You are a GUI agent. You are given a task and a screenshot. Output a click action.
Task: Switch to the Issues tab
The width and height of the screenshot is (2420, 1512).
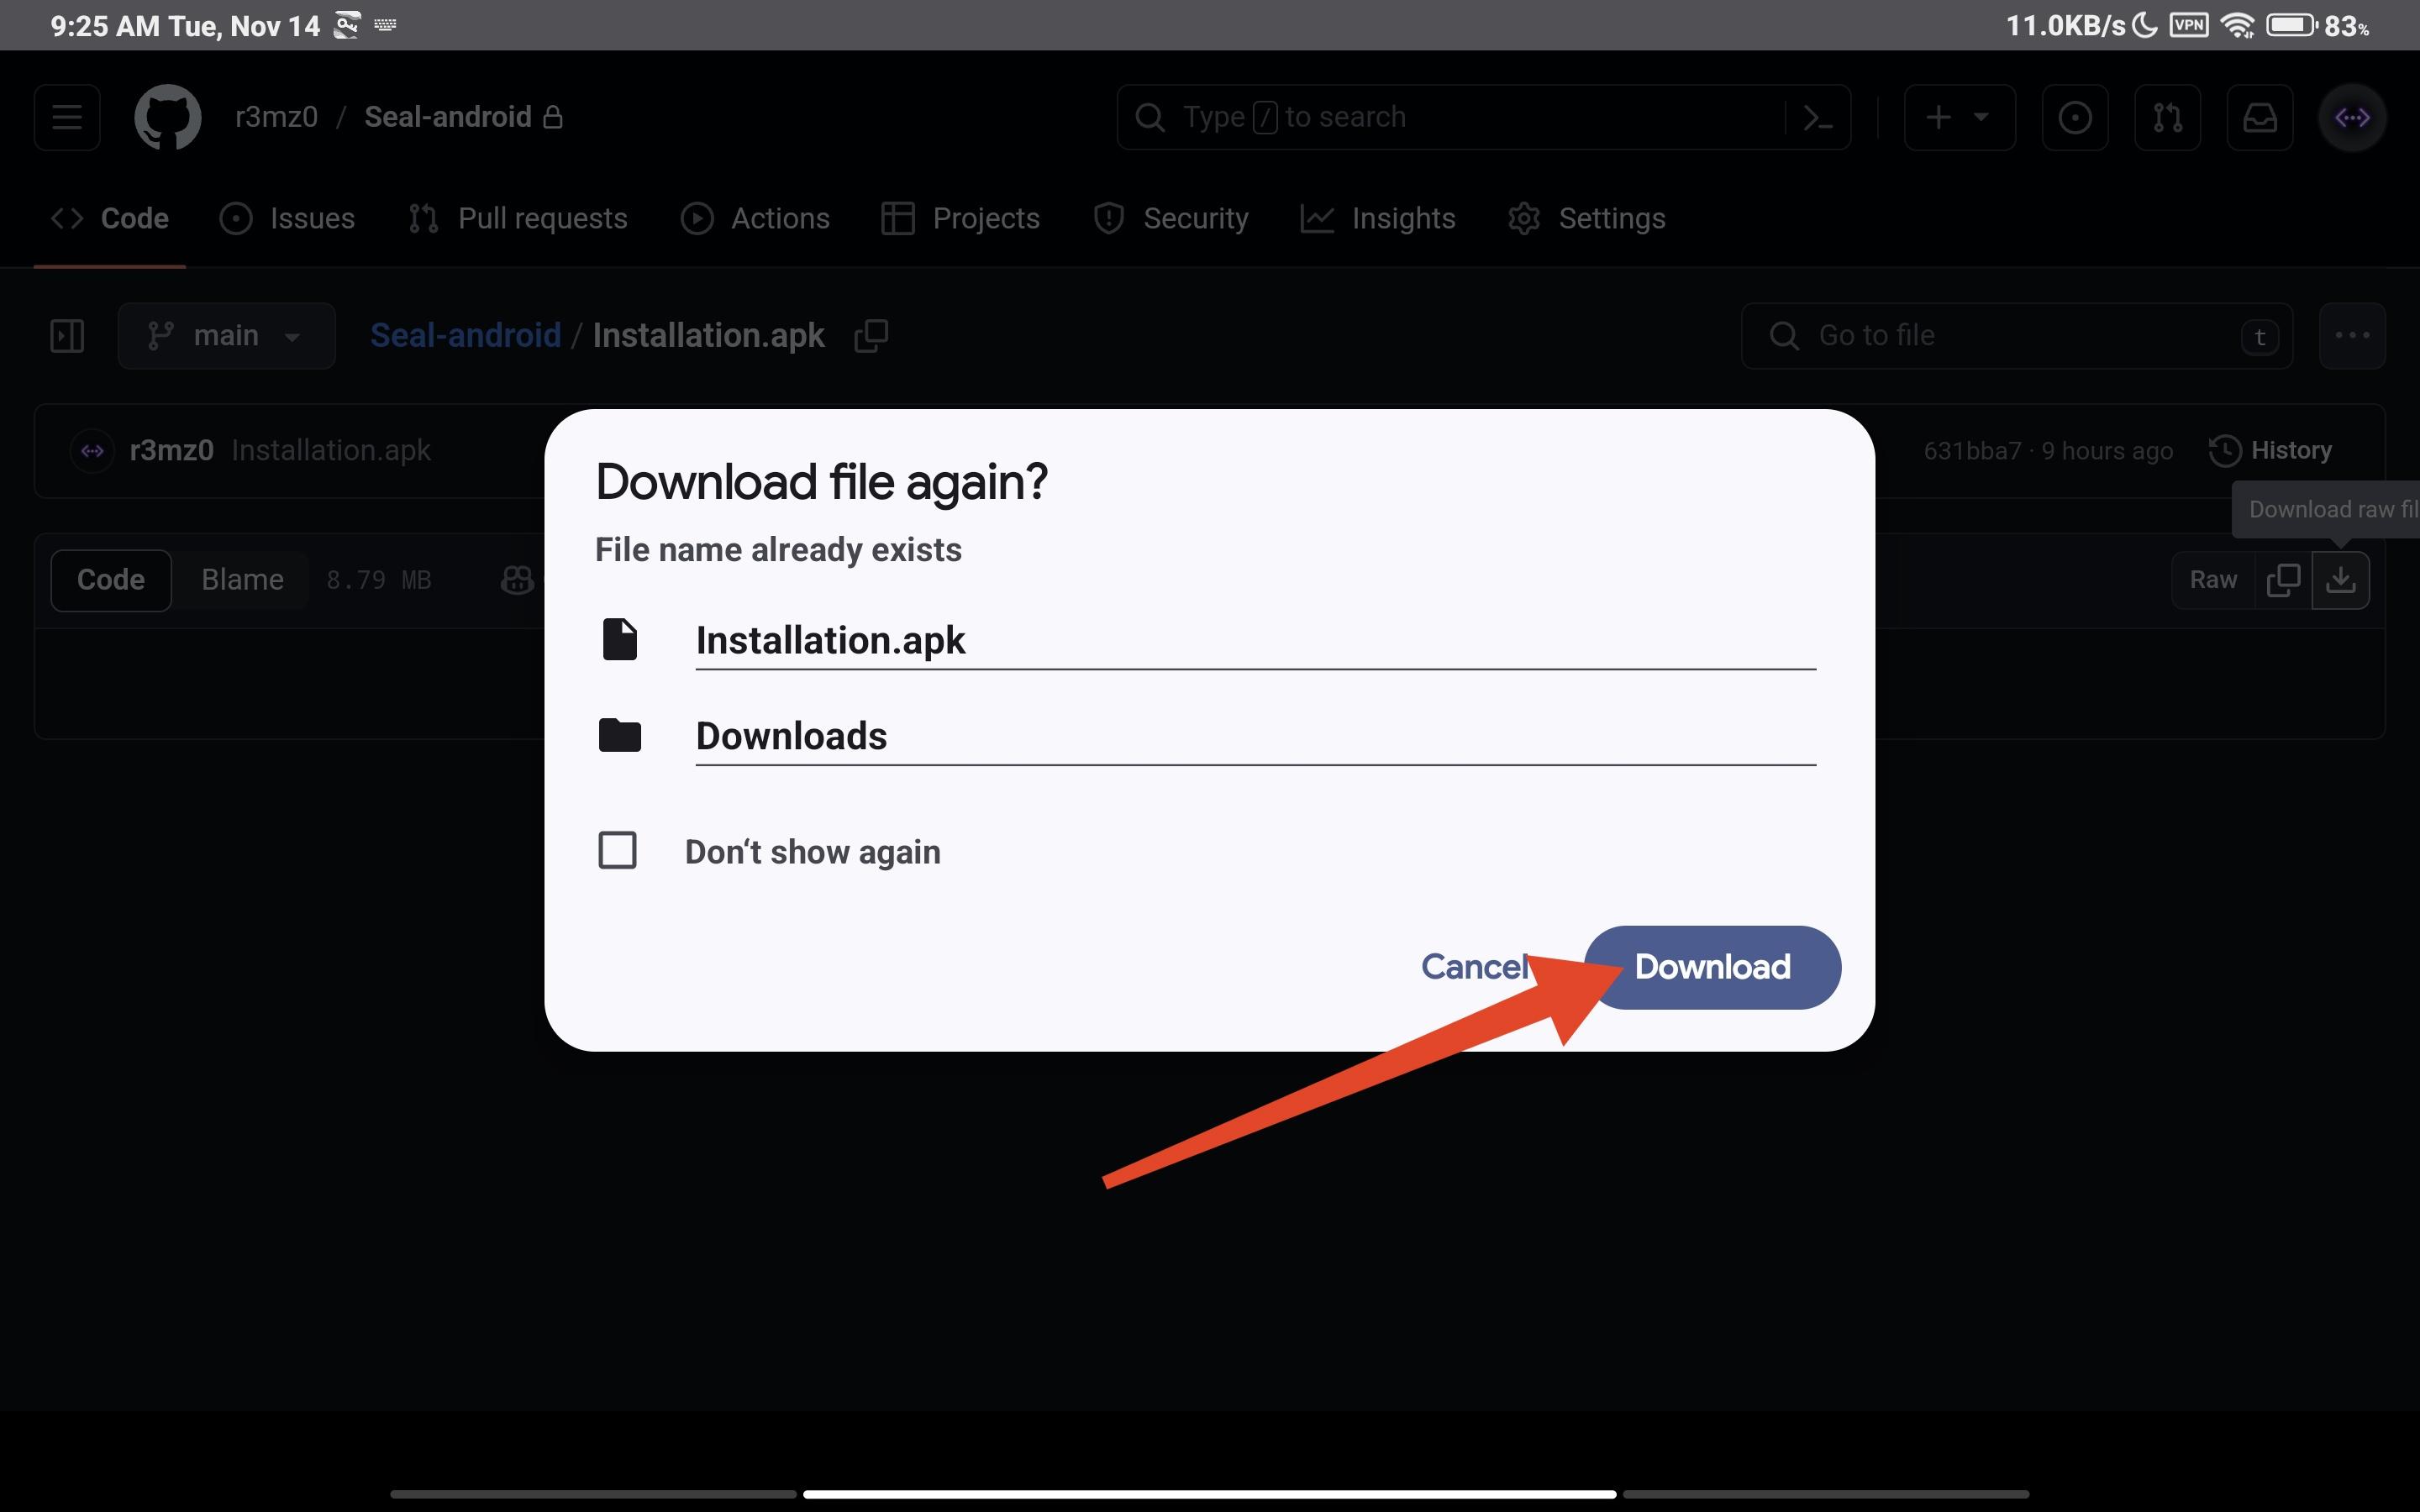(x=288, y=218)
